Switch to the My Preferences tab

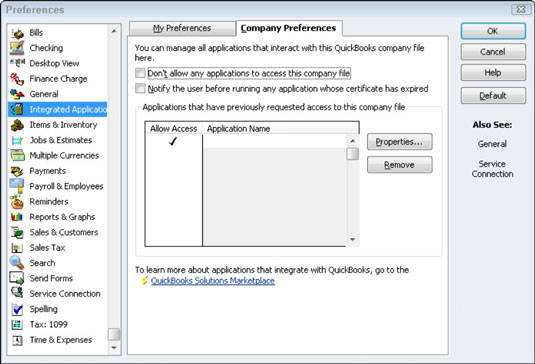pos(182,28)
